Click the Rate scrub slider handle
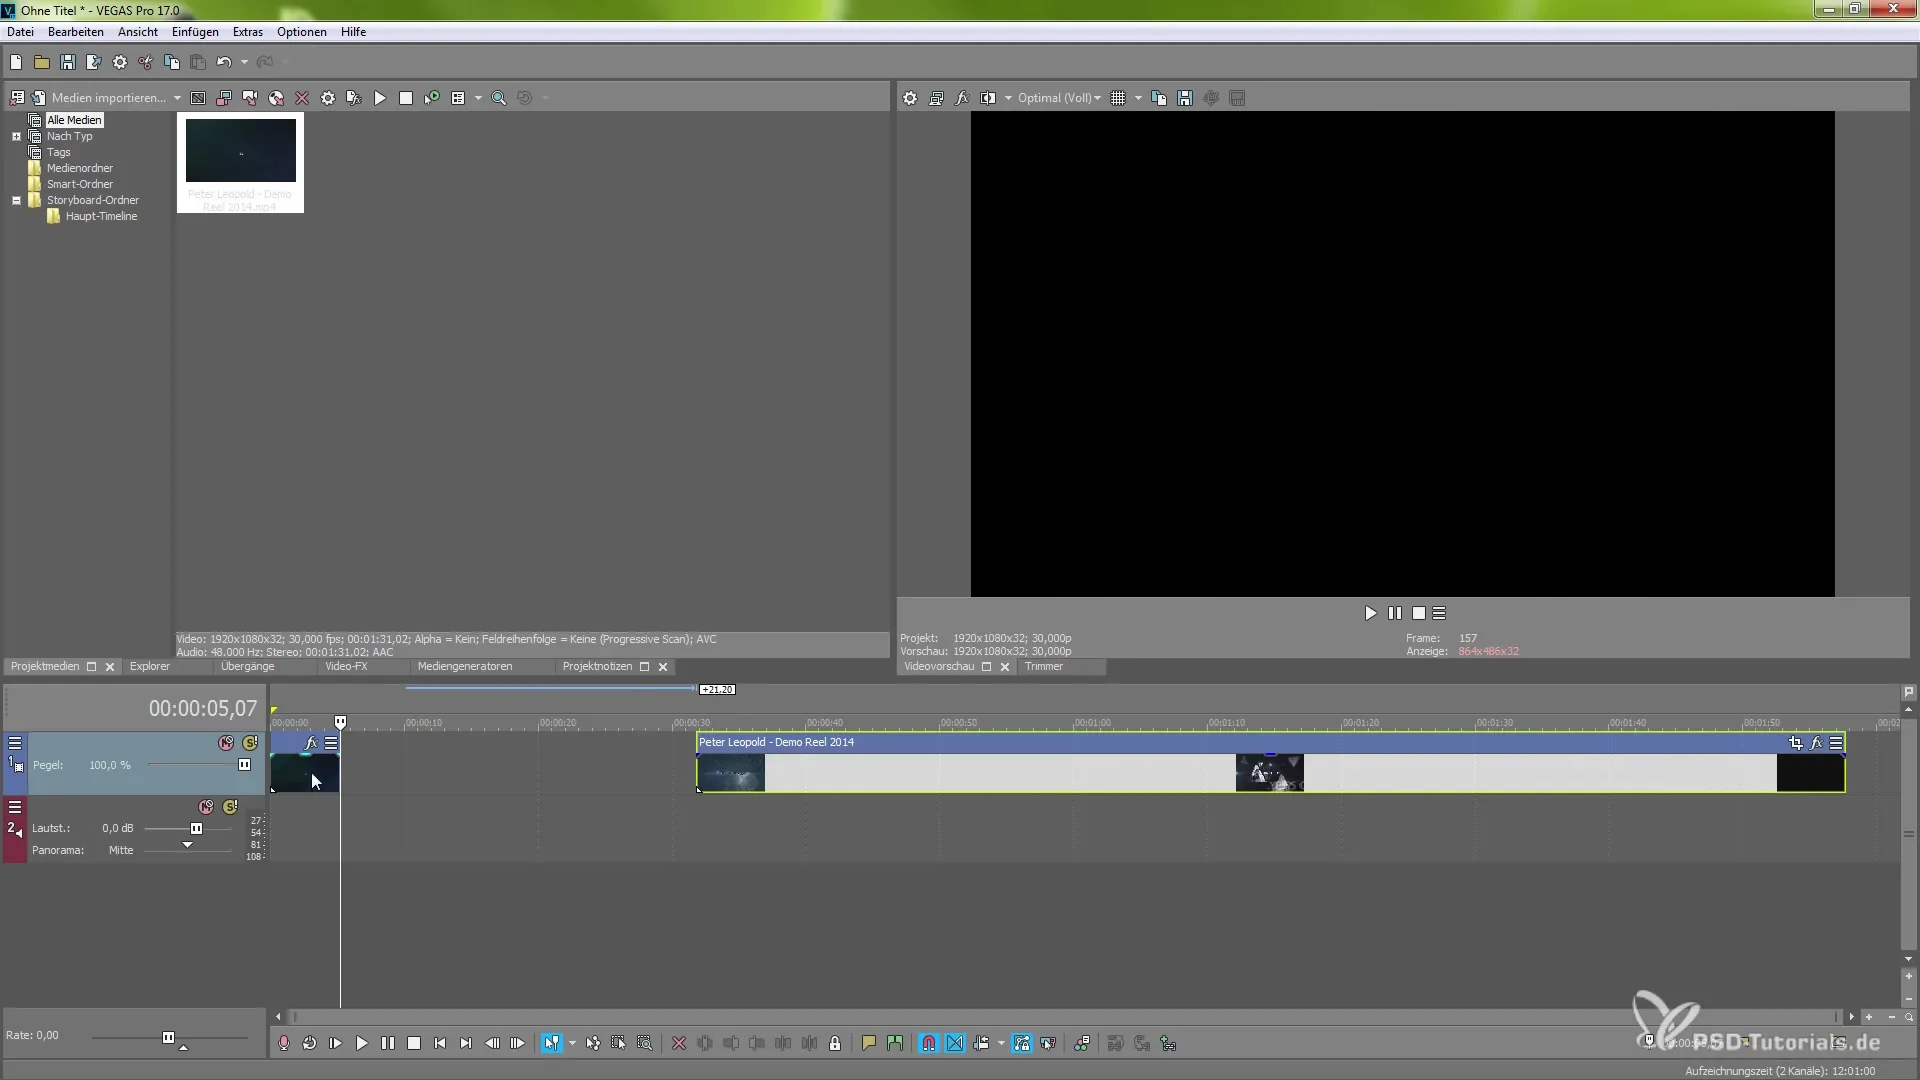1920x1080 pixels. [168, 1037]
